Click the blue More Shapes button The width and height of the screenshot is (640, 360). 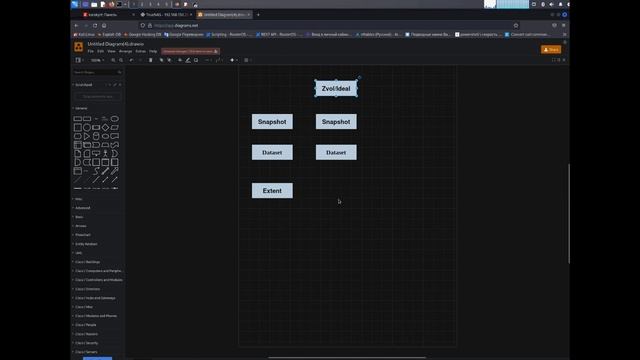(98, 358)
